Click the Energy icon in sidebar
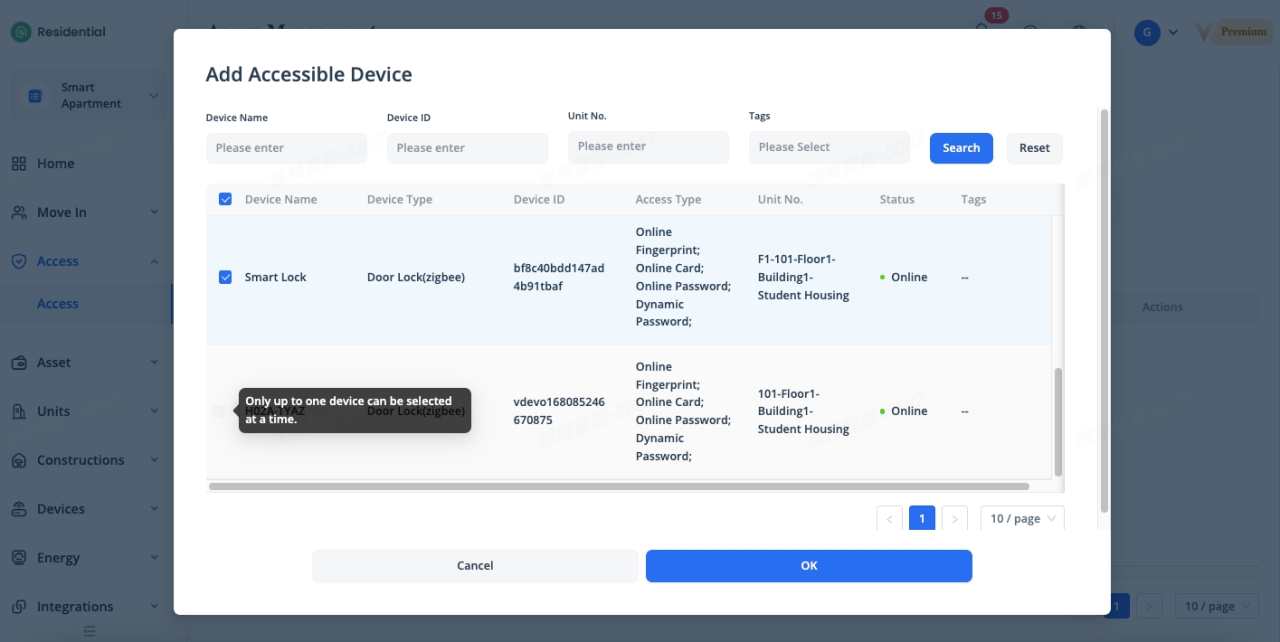1280x642 pixels. click(x=19, y=558)
